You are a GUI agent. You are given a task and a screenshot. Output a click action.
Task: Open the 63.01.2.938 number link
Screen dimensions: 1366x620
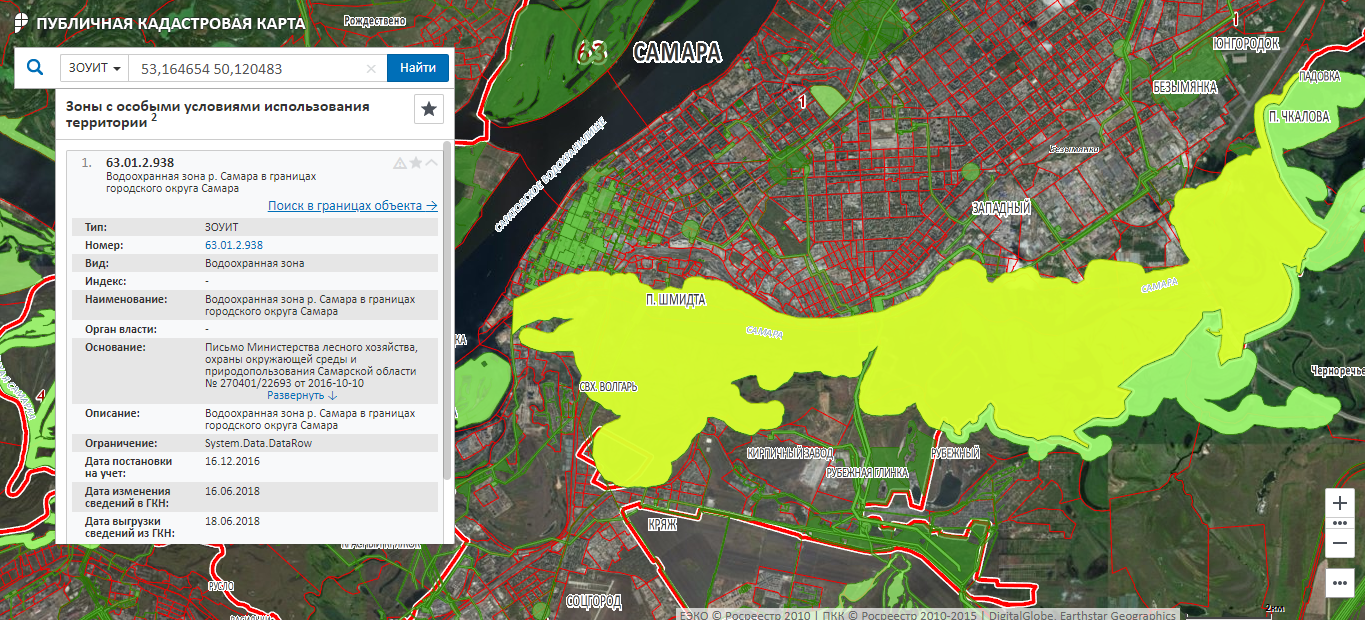(234, 245)
